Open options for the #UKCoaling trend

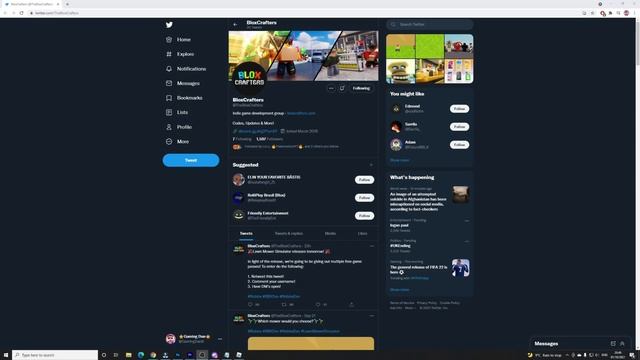click(x=467, y=241)
